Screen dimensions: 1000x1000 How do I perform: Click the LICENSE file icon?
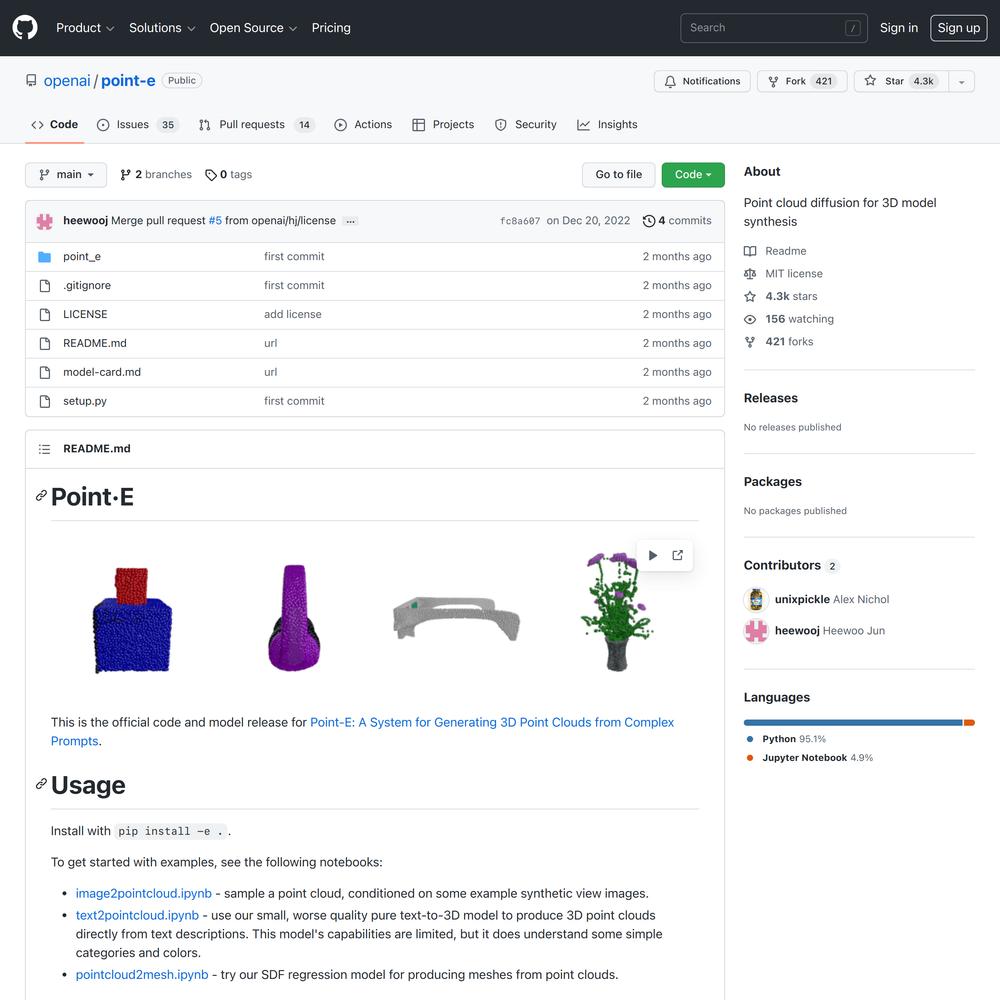[45, 314]
